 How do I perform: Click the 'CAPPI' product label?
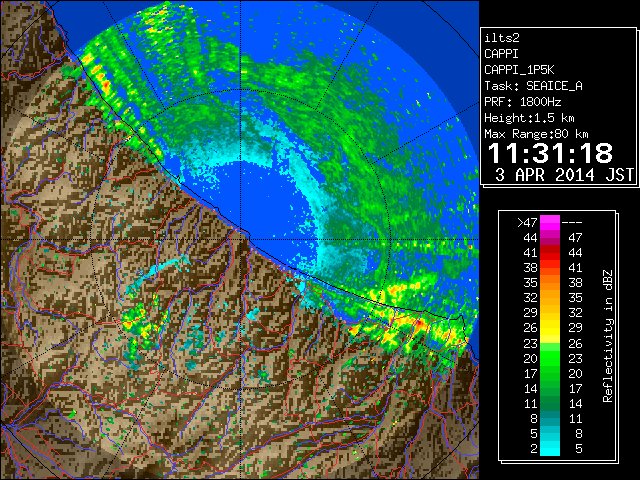(501, 54)
